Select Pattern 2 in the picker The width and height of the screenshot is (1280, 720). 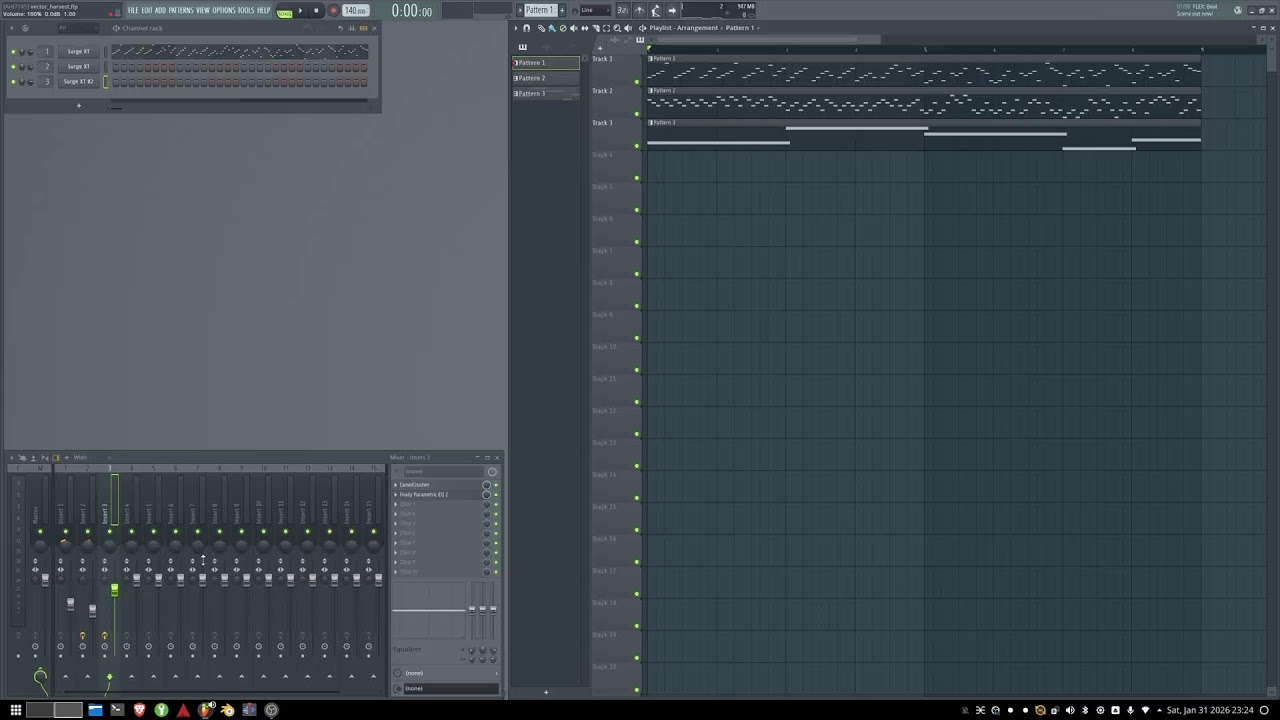pyautogui.click(x=546, y=78)
